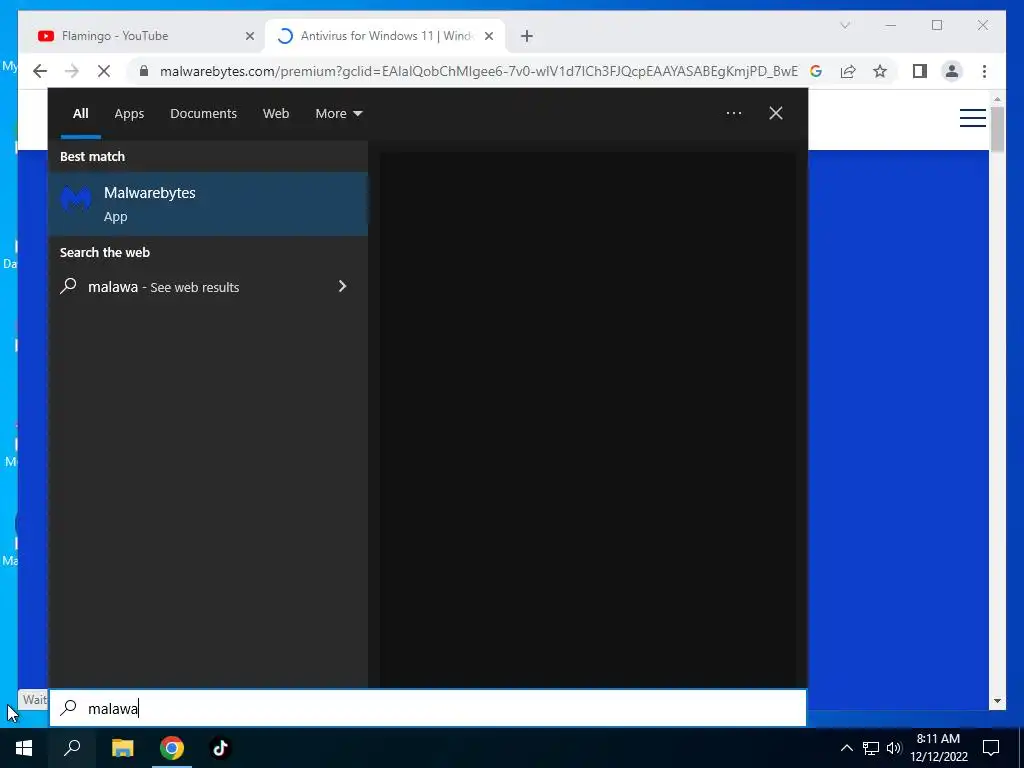
Task: Open Chrome's tab search chevron
Action: click(x=844, y=25)
